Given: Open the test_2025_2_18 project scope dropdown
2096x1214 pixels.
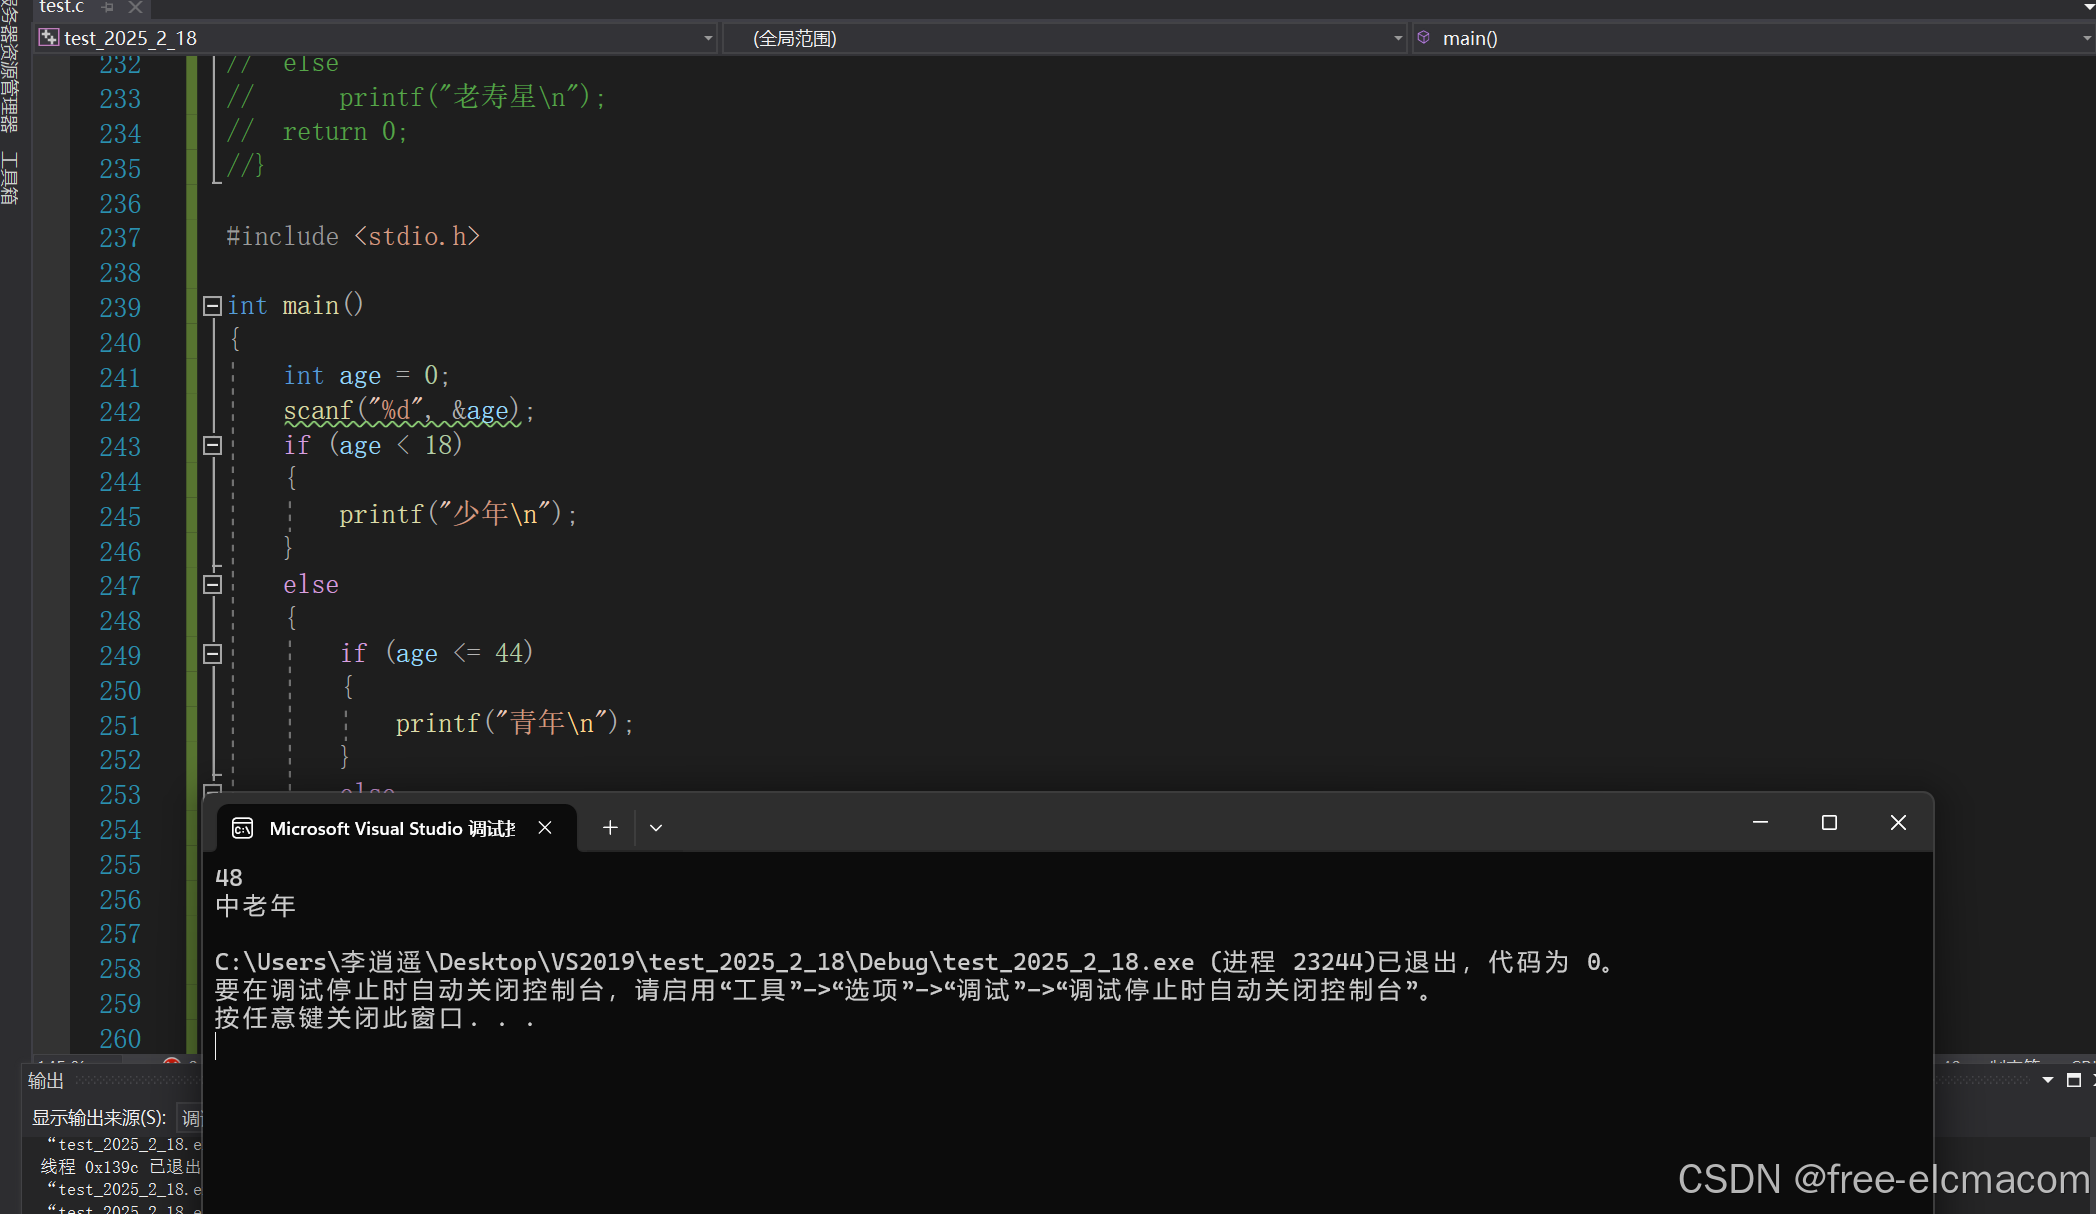Looking at the screenshot, I should 708,38.
